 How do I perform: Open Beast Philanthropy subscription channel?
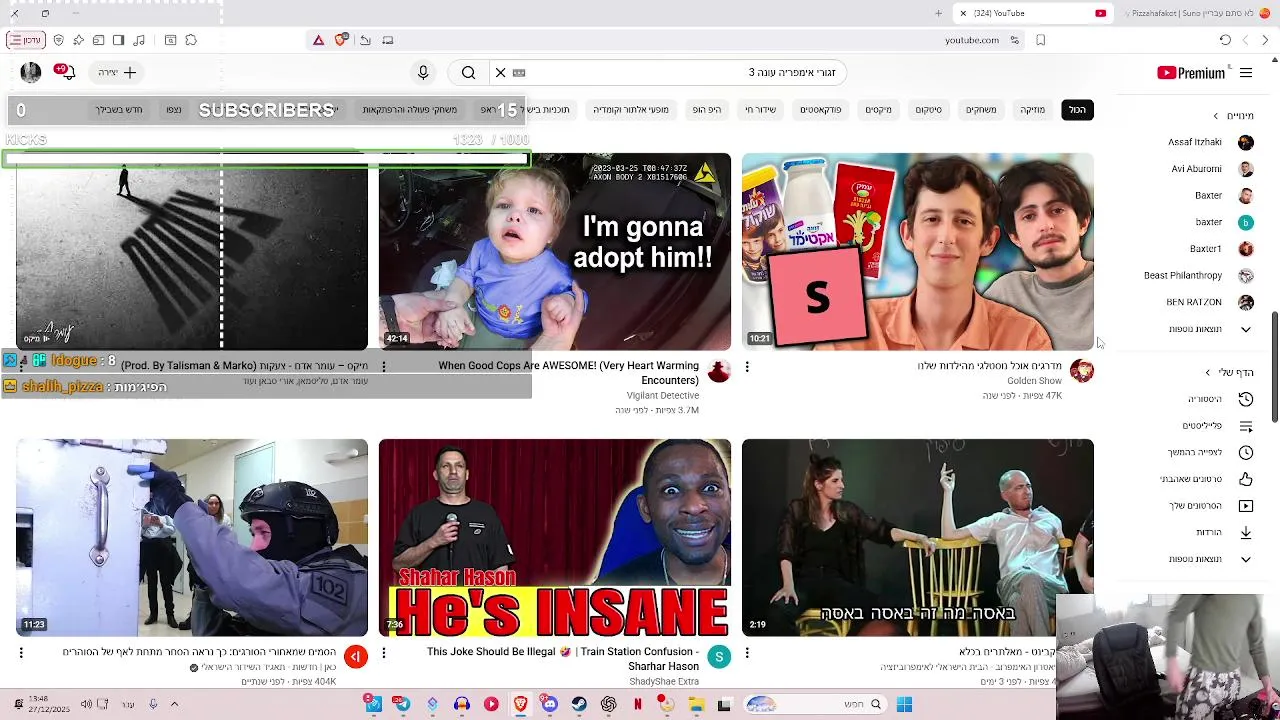pyautogui.click(x=1199, y=276)
